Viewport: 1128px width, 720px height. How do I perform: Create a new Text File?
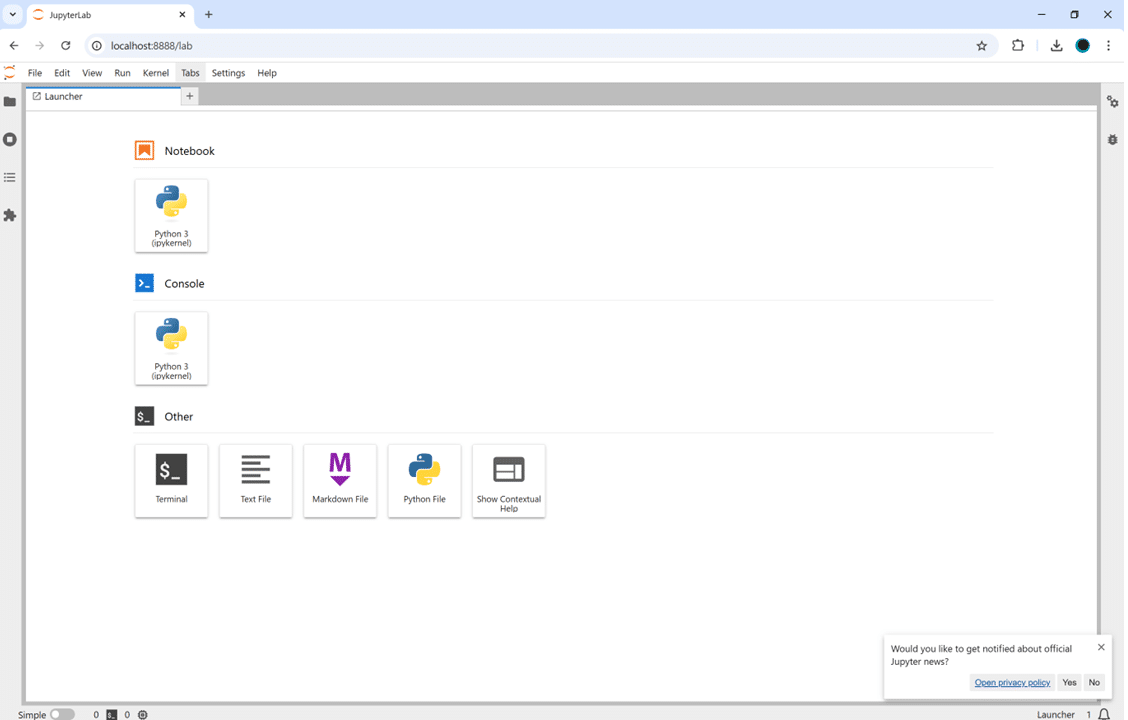(256, 480)
